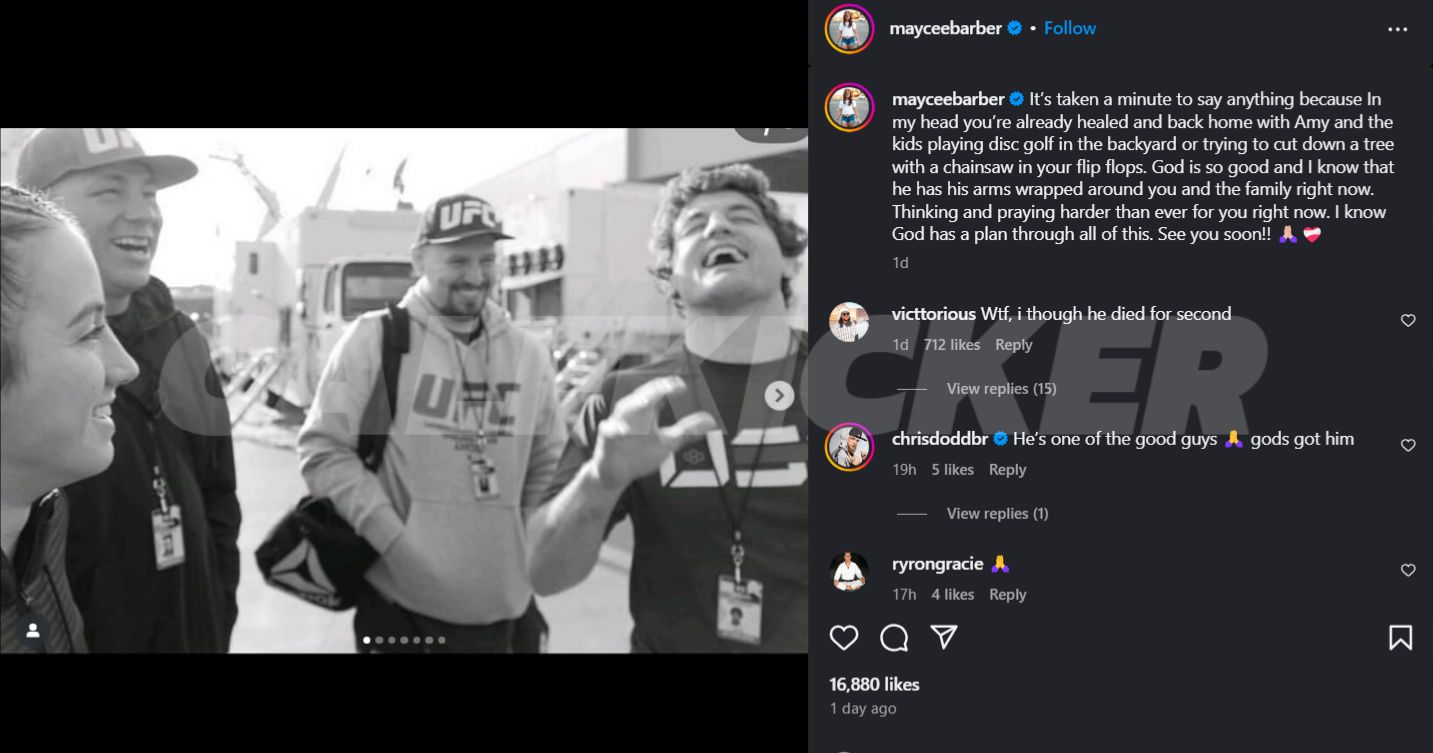
Task: Expand View replies (15) thread
Action: pyautogui.click(x=1001, y=388)
